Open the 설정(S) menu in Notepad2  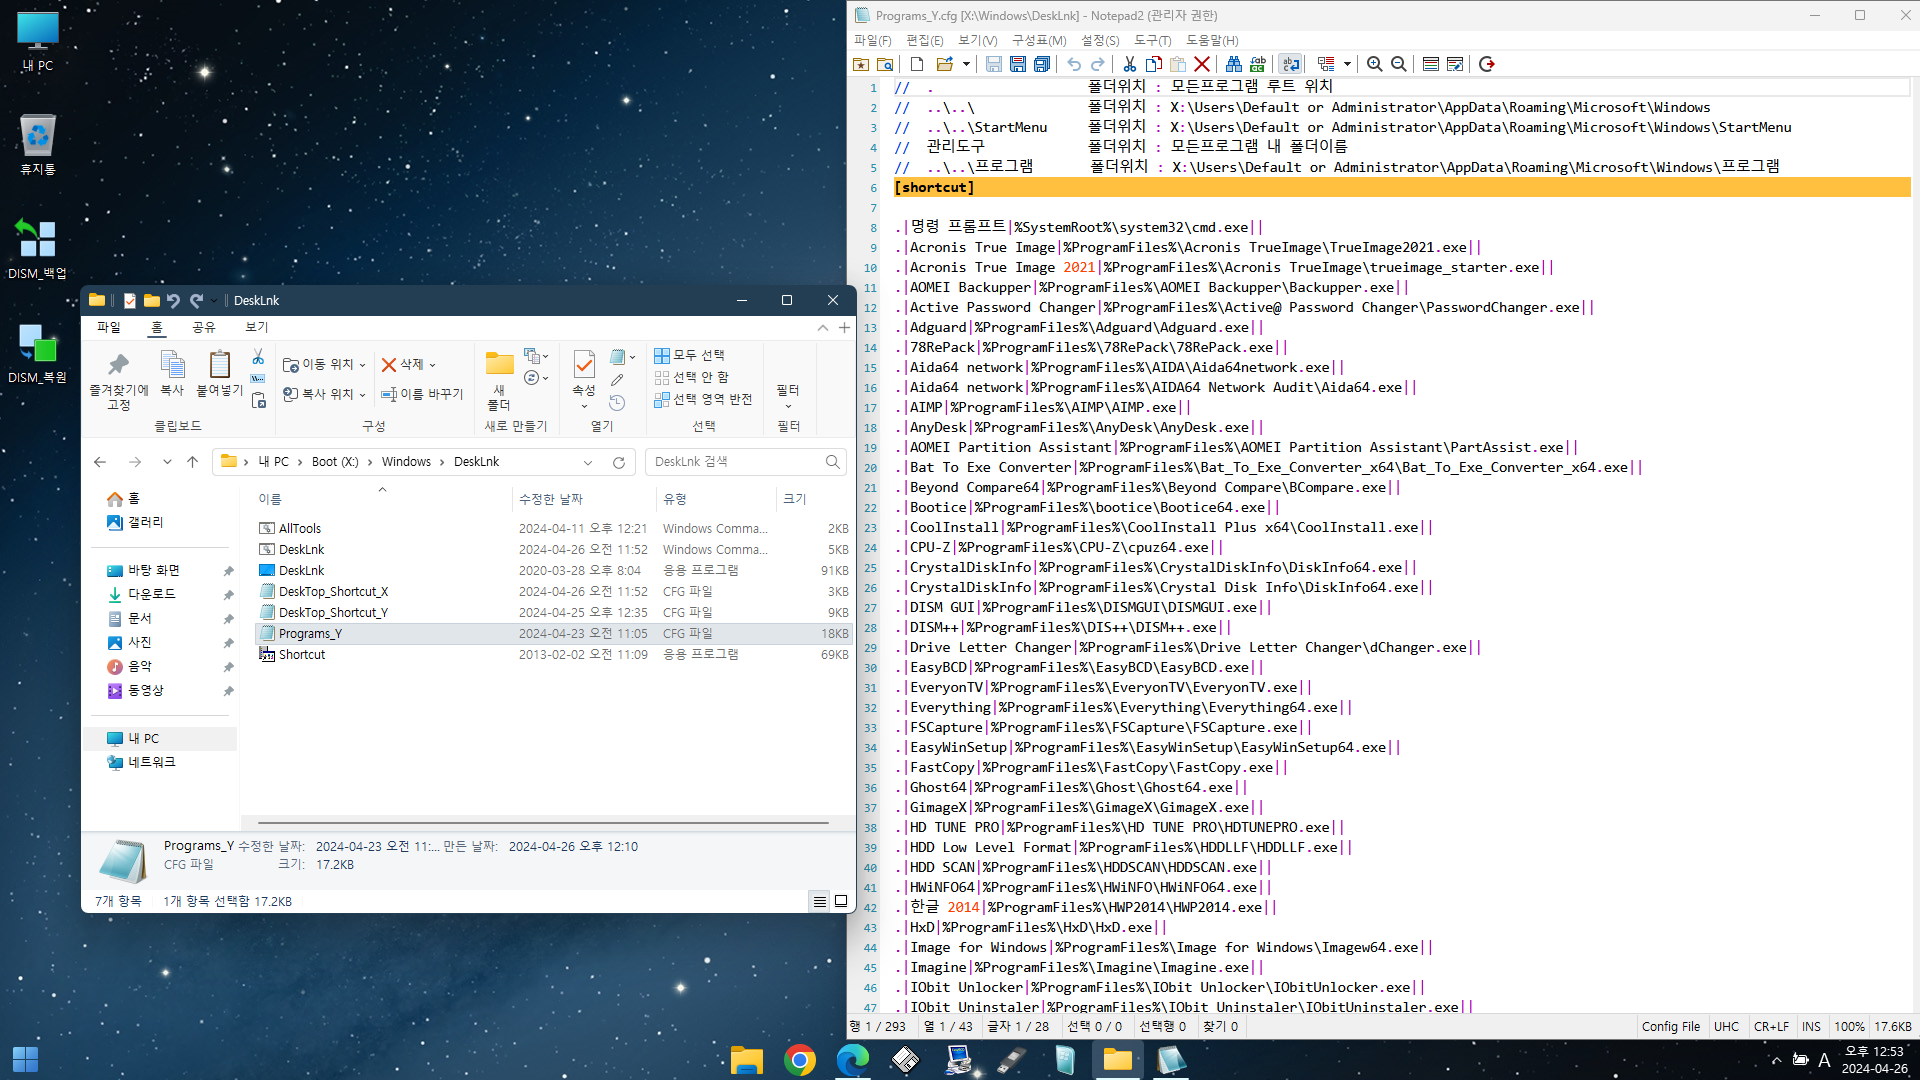1100,40
